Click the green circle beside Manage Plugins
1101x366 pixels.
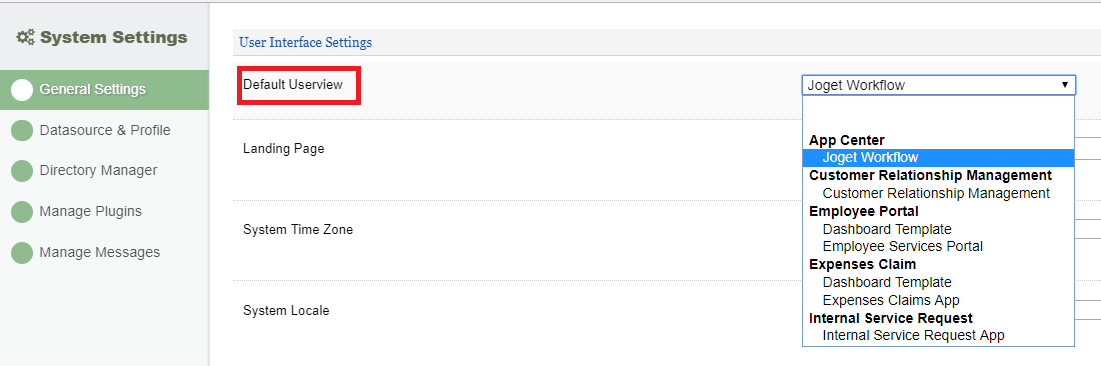point(22,211)
